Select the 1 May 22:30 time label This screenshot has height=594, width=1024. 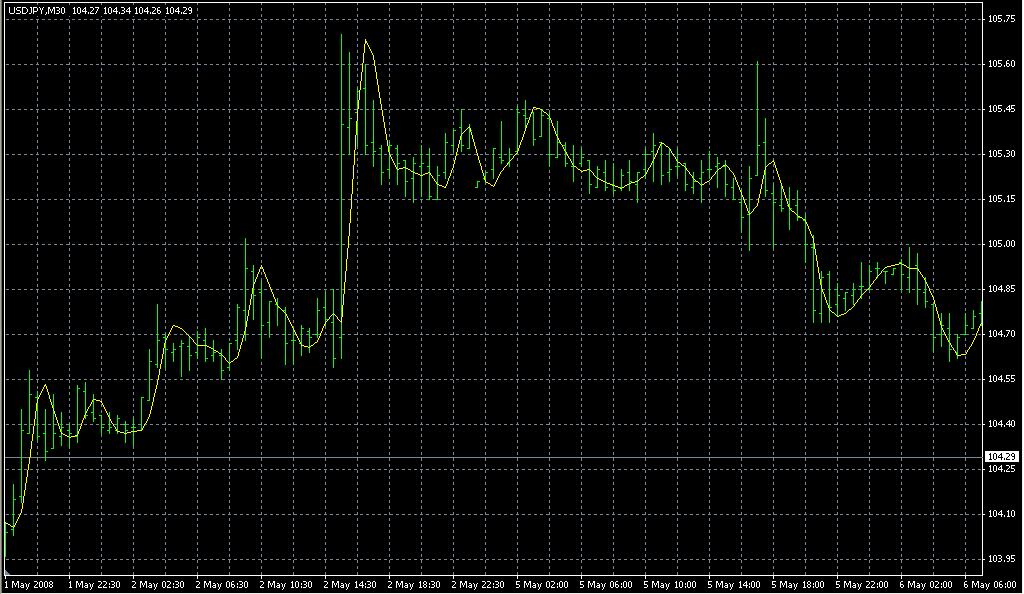[95, 584]
